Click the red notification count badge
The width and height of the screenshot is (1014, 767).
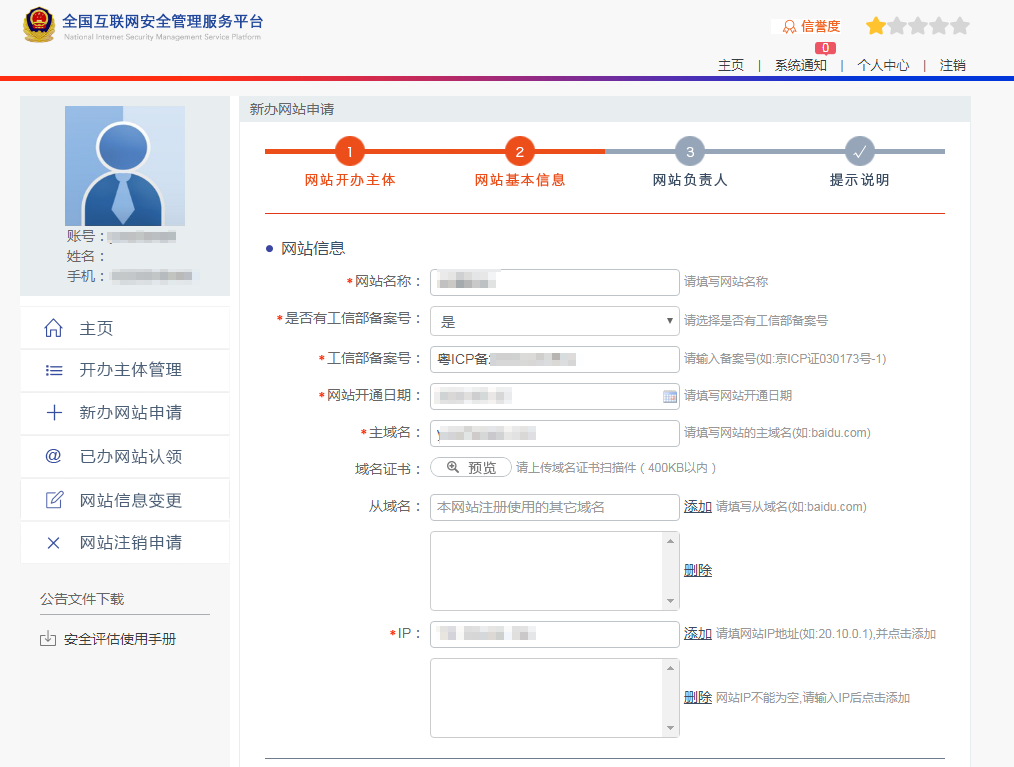(x=825, y=48)
